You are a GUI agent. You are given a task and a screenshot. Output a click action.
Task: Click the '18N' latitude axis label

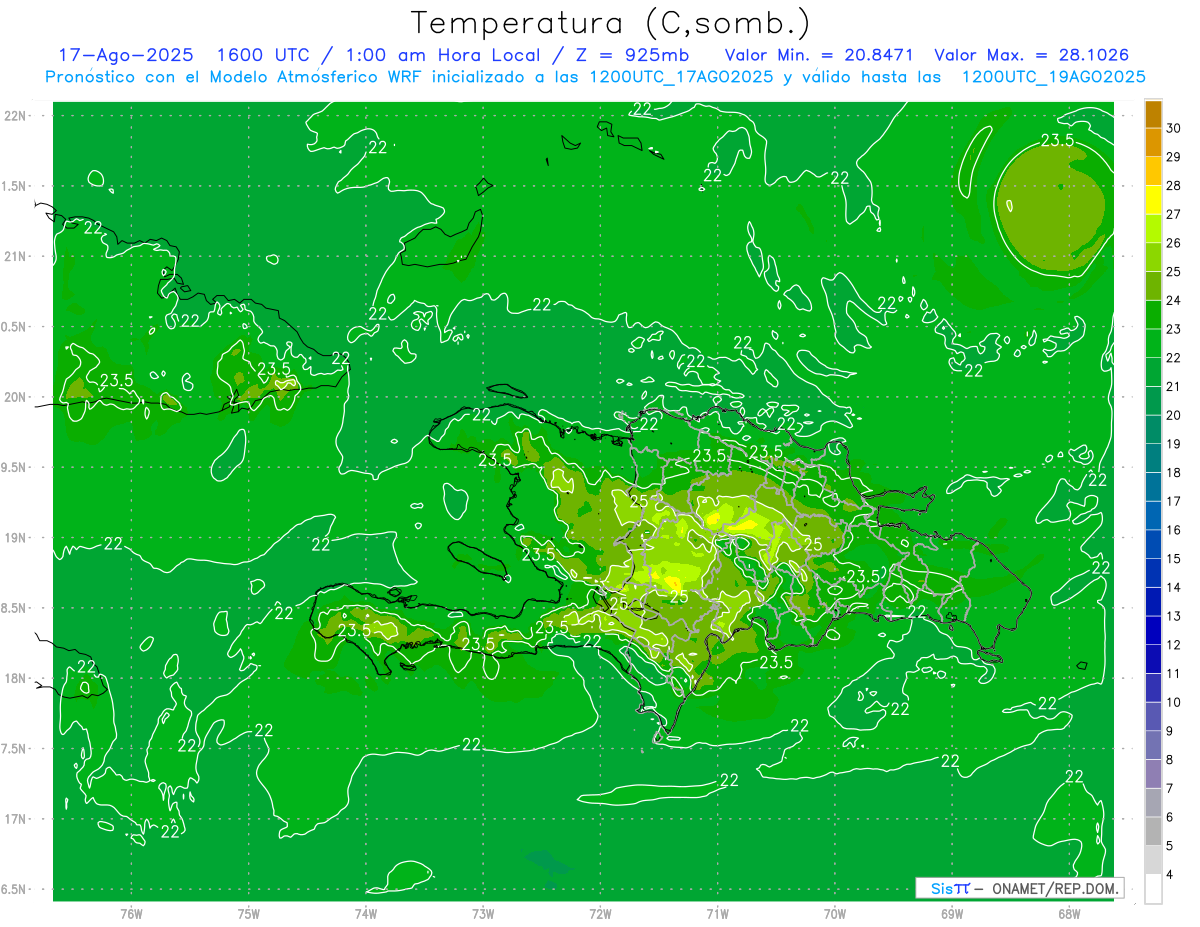tap(15, 678)
